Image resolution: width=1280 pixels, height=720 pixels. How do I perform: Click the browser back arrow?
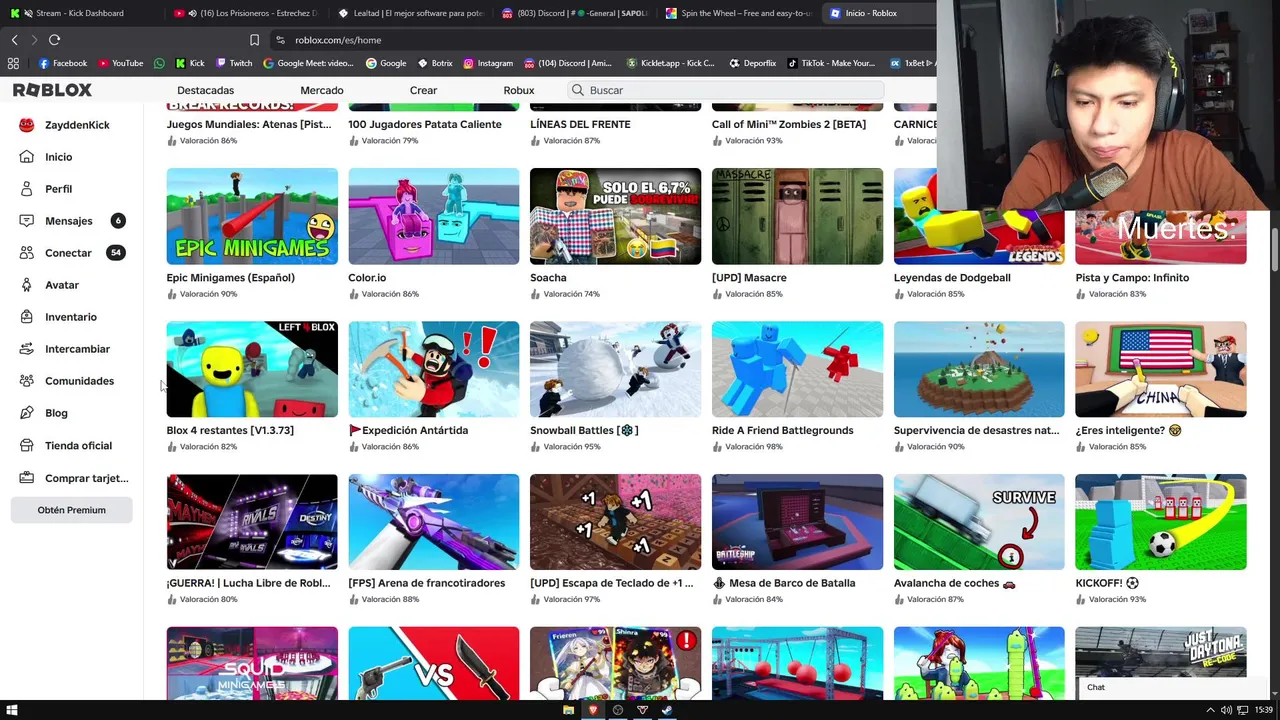14,40
